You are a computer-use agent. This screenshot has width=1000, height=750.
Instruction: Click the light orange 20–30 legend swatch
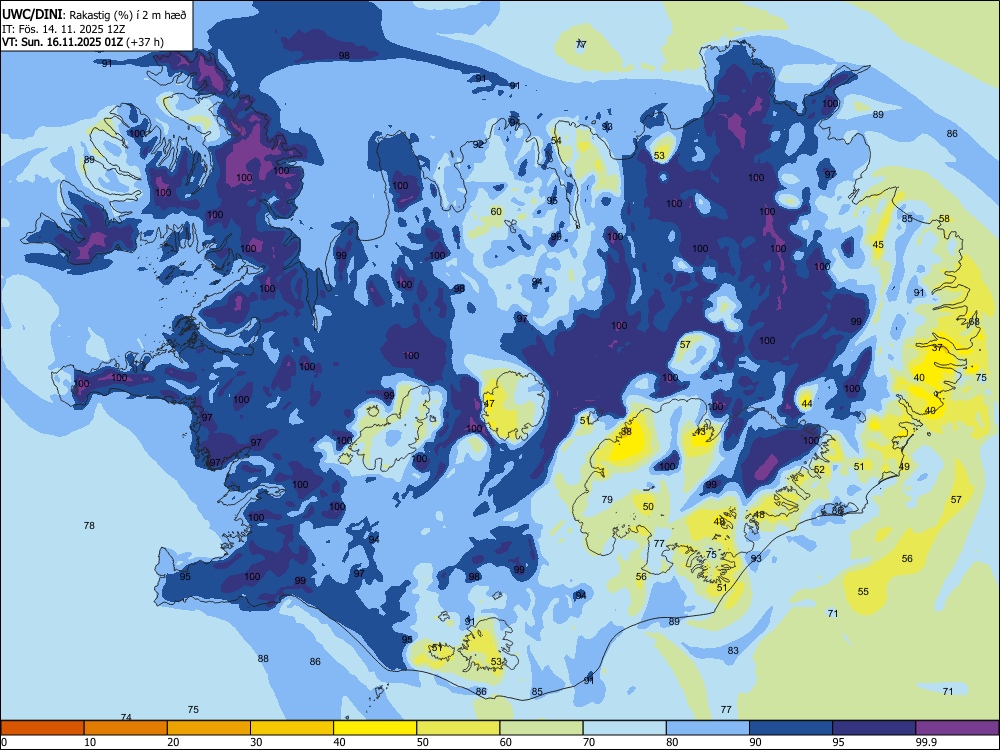(x=209, y=728)
